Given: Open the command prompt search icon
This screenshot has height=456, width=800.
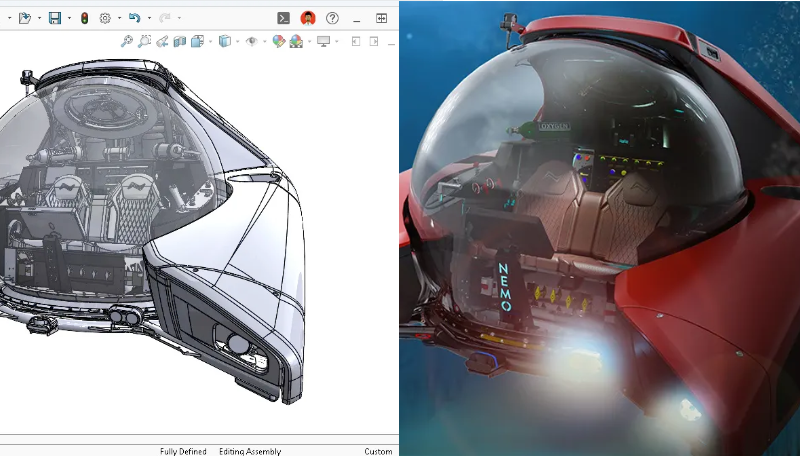Looking at the screenshot, I should point(284,18).
